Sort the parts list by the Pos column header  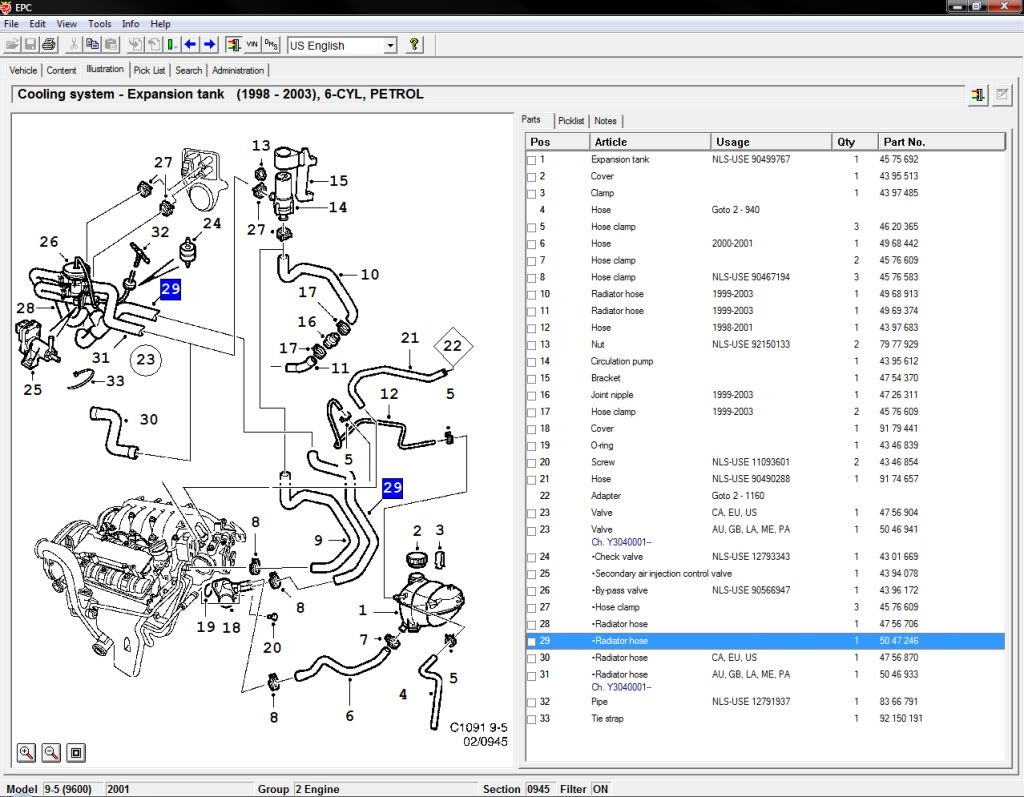(557, 142)
